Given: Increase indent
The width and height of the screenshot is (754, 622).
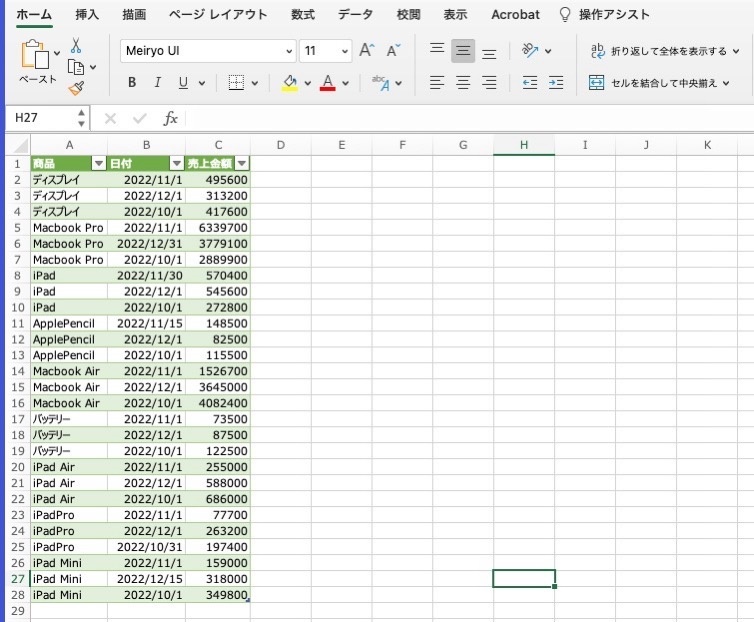Looking at the screenshot, I should [556, 83].
